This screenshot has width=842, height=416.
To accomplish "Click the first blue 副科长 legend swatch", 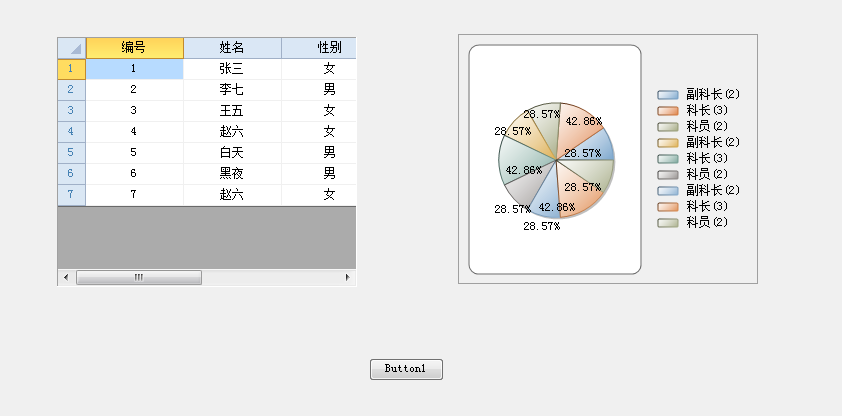I will point(667,95).
